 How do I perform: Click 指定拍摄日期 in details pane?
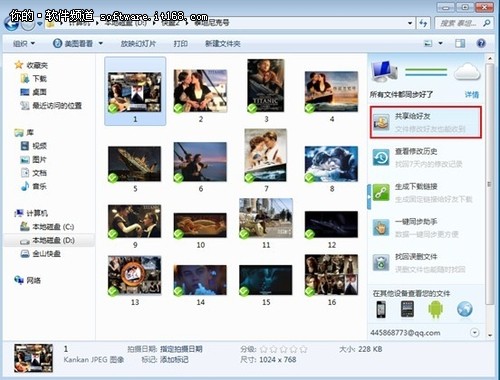[181, 349]
